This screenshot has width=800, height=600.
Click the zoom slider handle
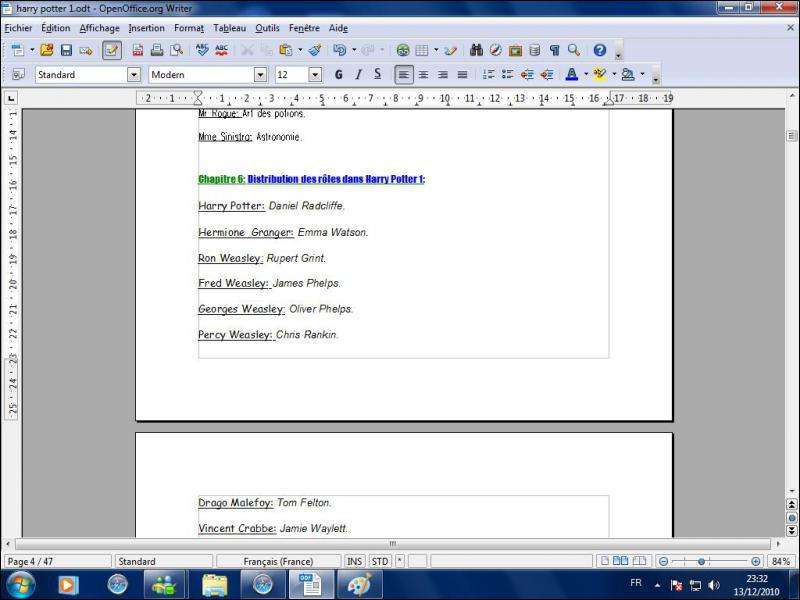[702, 561]
